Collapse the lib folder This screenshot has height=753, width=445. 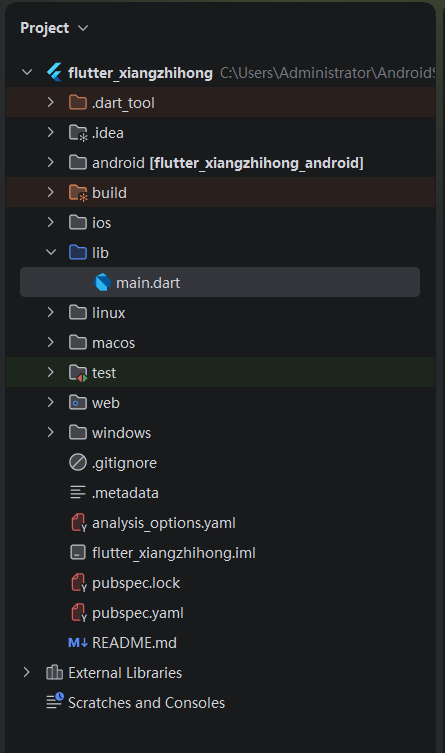[51, 253]
